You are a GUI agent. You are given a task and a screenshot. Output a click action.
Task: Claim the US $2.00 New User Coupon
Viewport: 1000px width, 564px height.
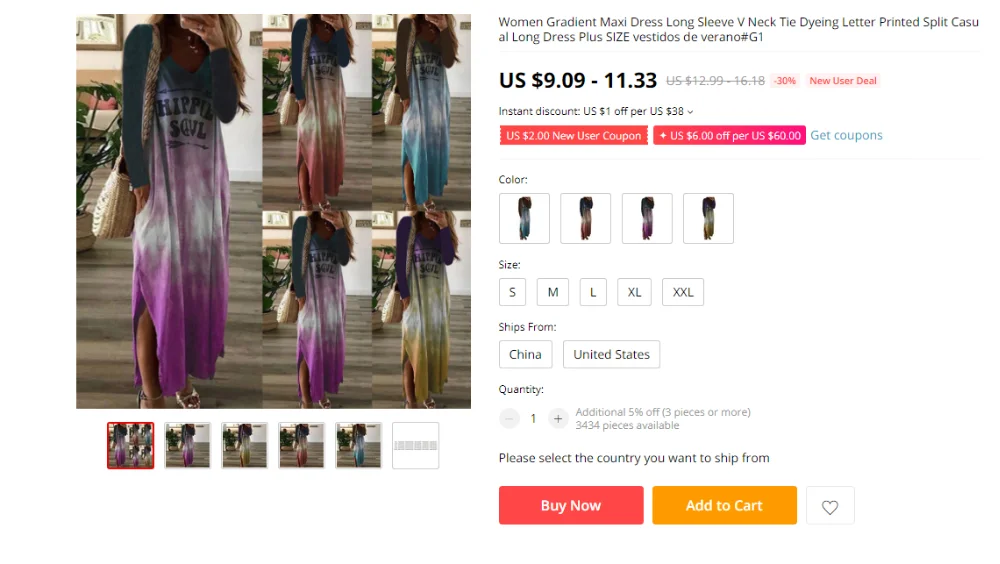pos(573,135)
